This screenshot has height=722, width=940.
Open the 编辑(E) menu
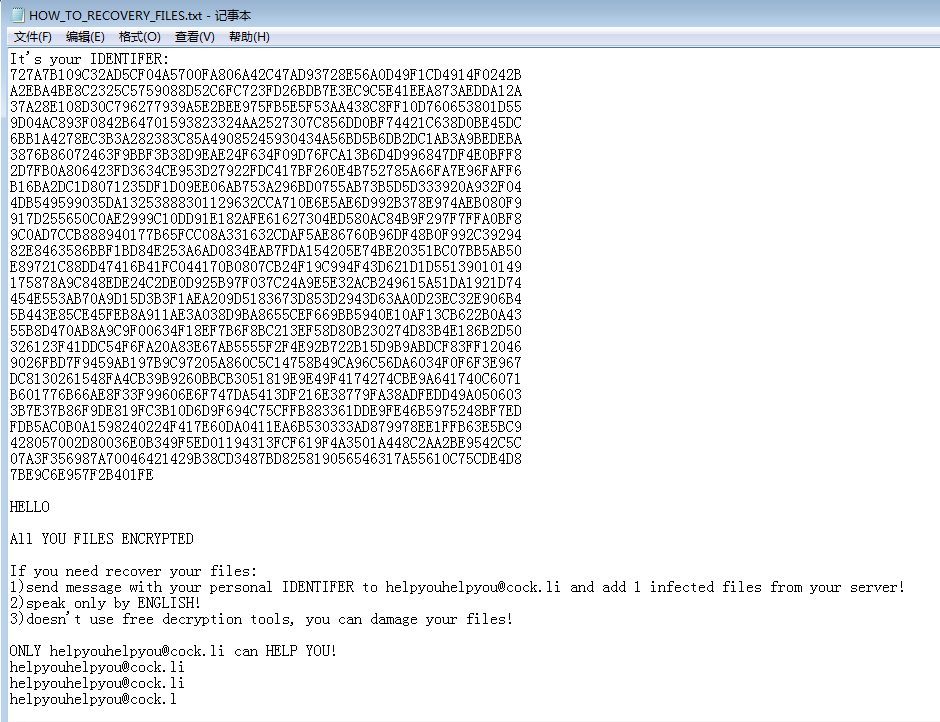click(85, 37)
